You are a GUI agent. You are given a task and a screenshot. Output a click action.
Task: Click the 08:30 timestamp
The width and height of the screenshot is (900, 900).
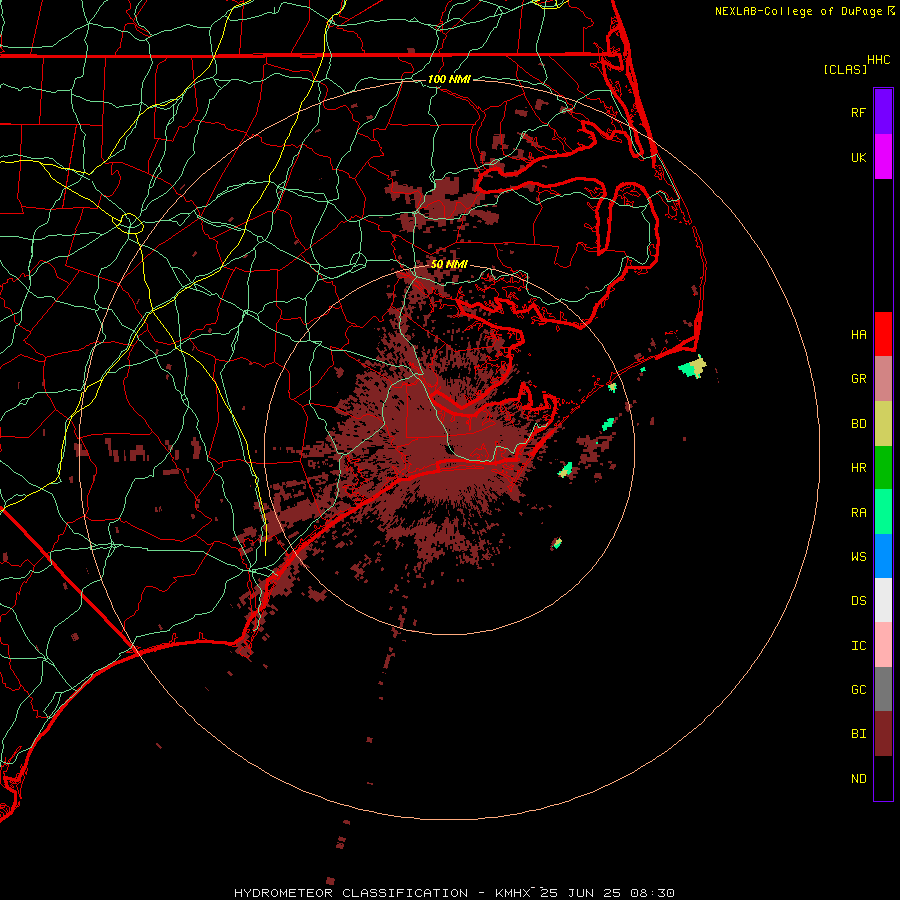652,893
